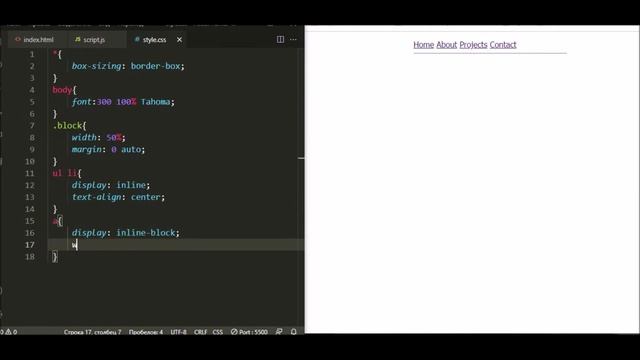Open the feedback icon in status bar
Viewport: 640px width, 360px height.
279,332
